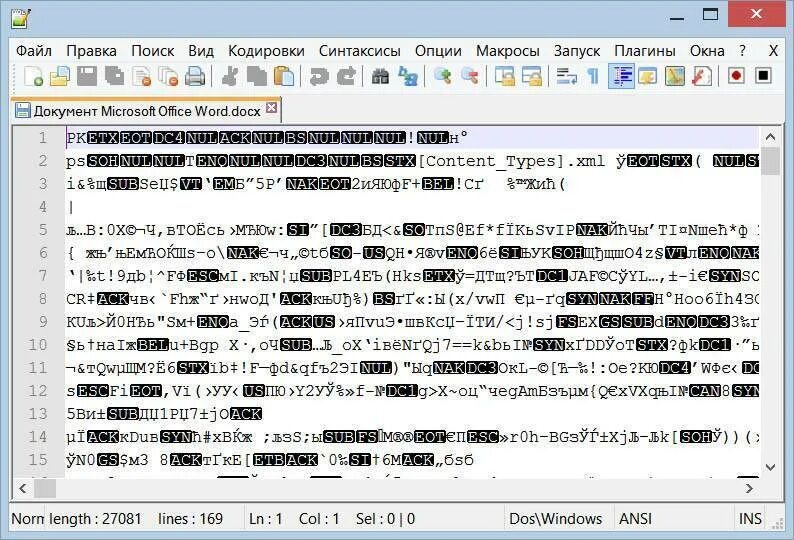Click the vertical scrollbar down arrow
Image resolution: width=794 pixels, height=540 pixels.
click(x=770, y=467)
